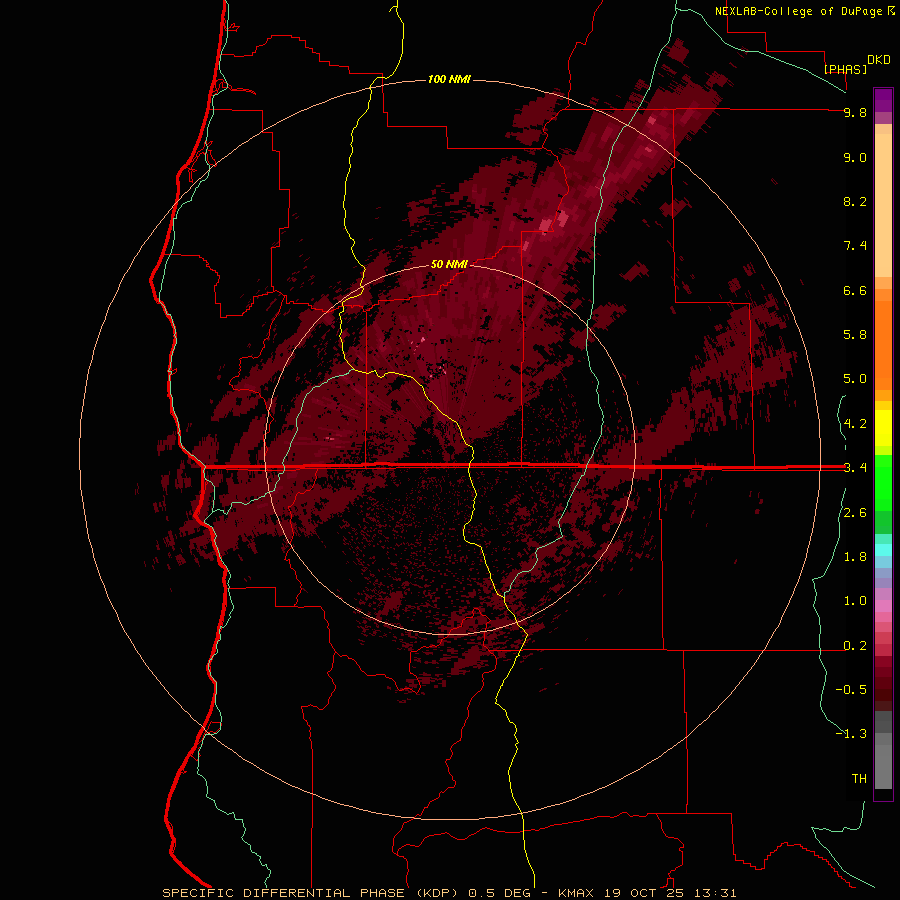The height and width of the screenshot is (900, 900).
Task: Click the 3.4 scale value
Action: 855,468
